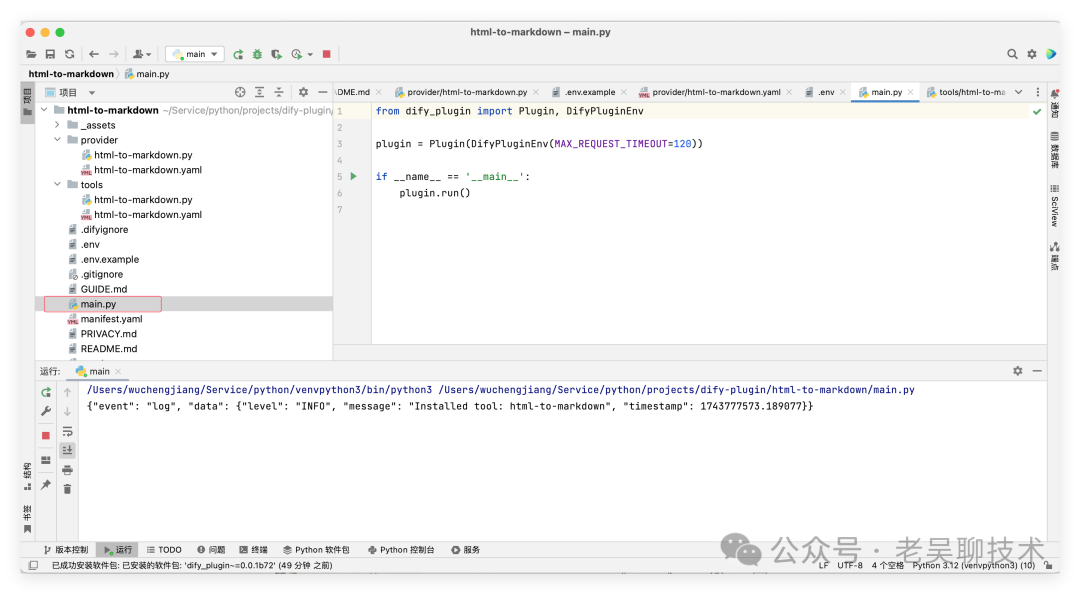The height and width of the screenshot is (594, 1080).
Task: Stop the process with toolbar red square
Action: point(326,54)
